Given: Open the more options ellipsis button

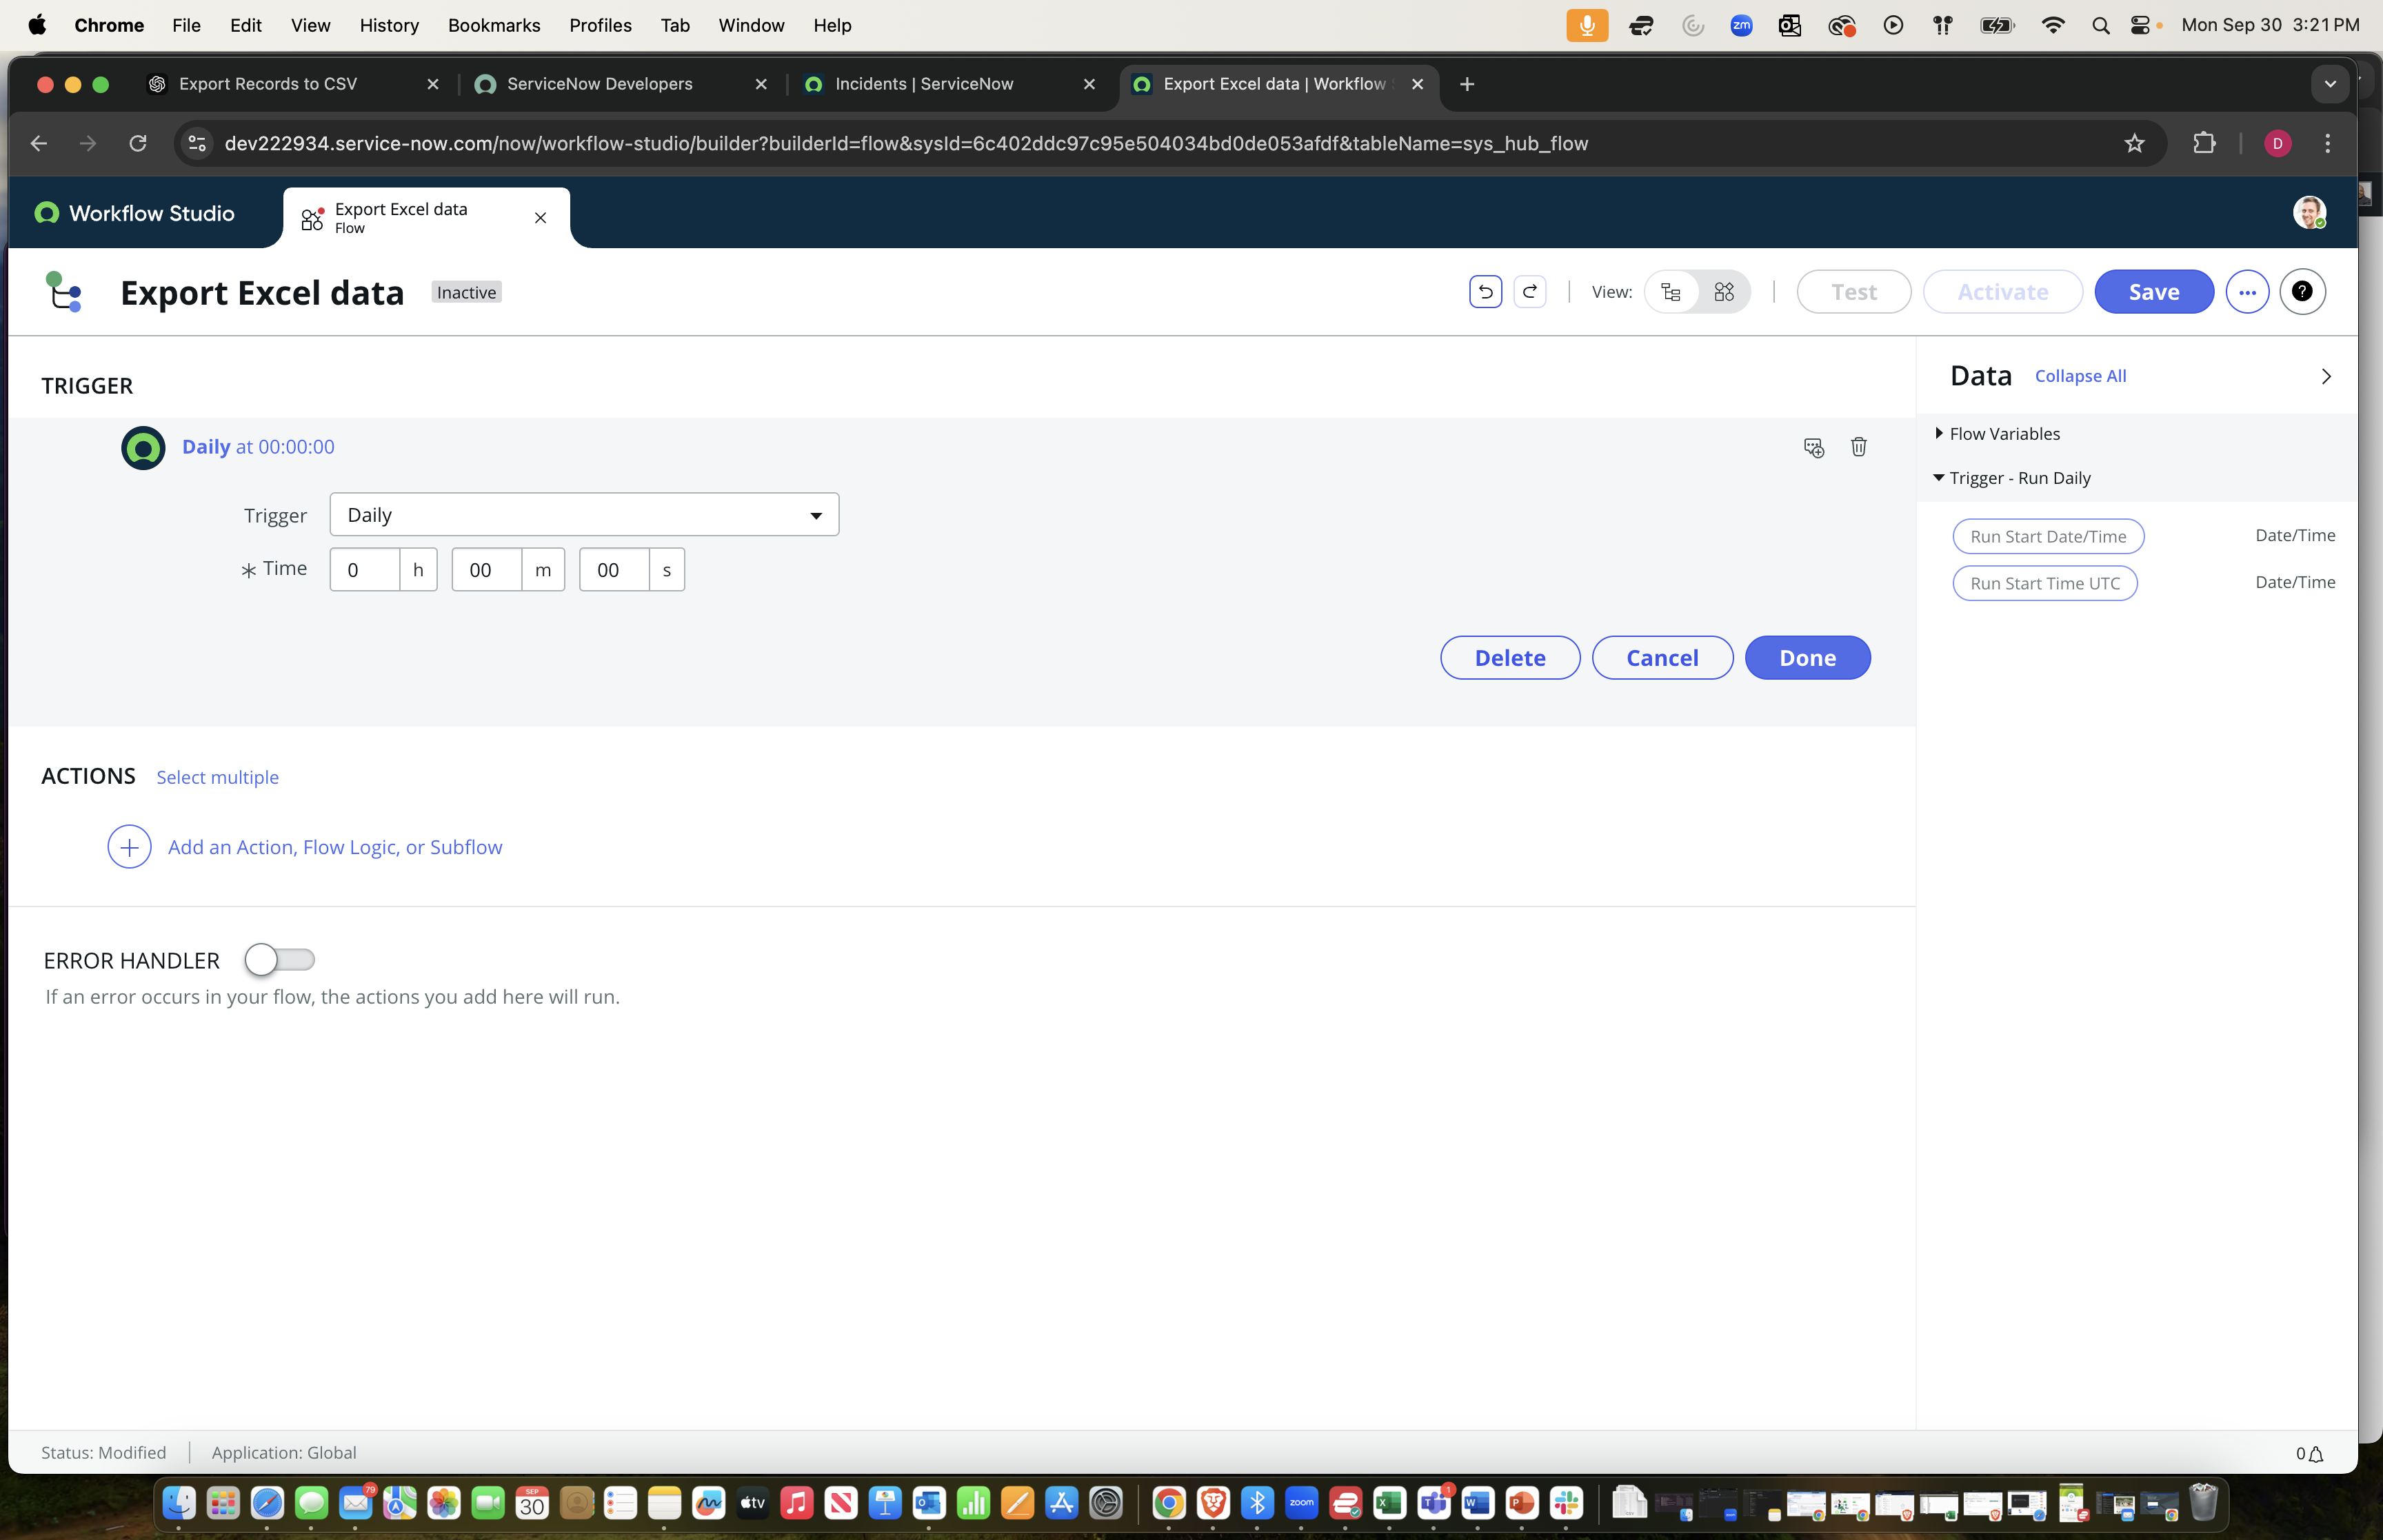Looking at the screenshot, I should coord(2247,292).
